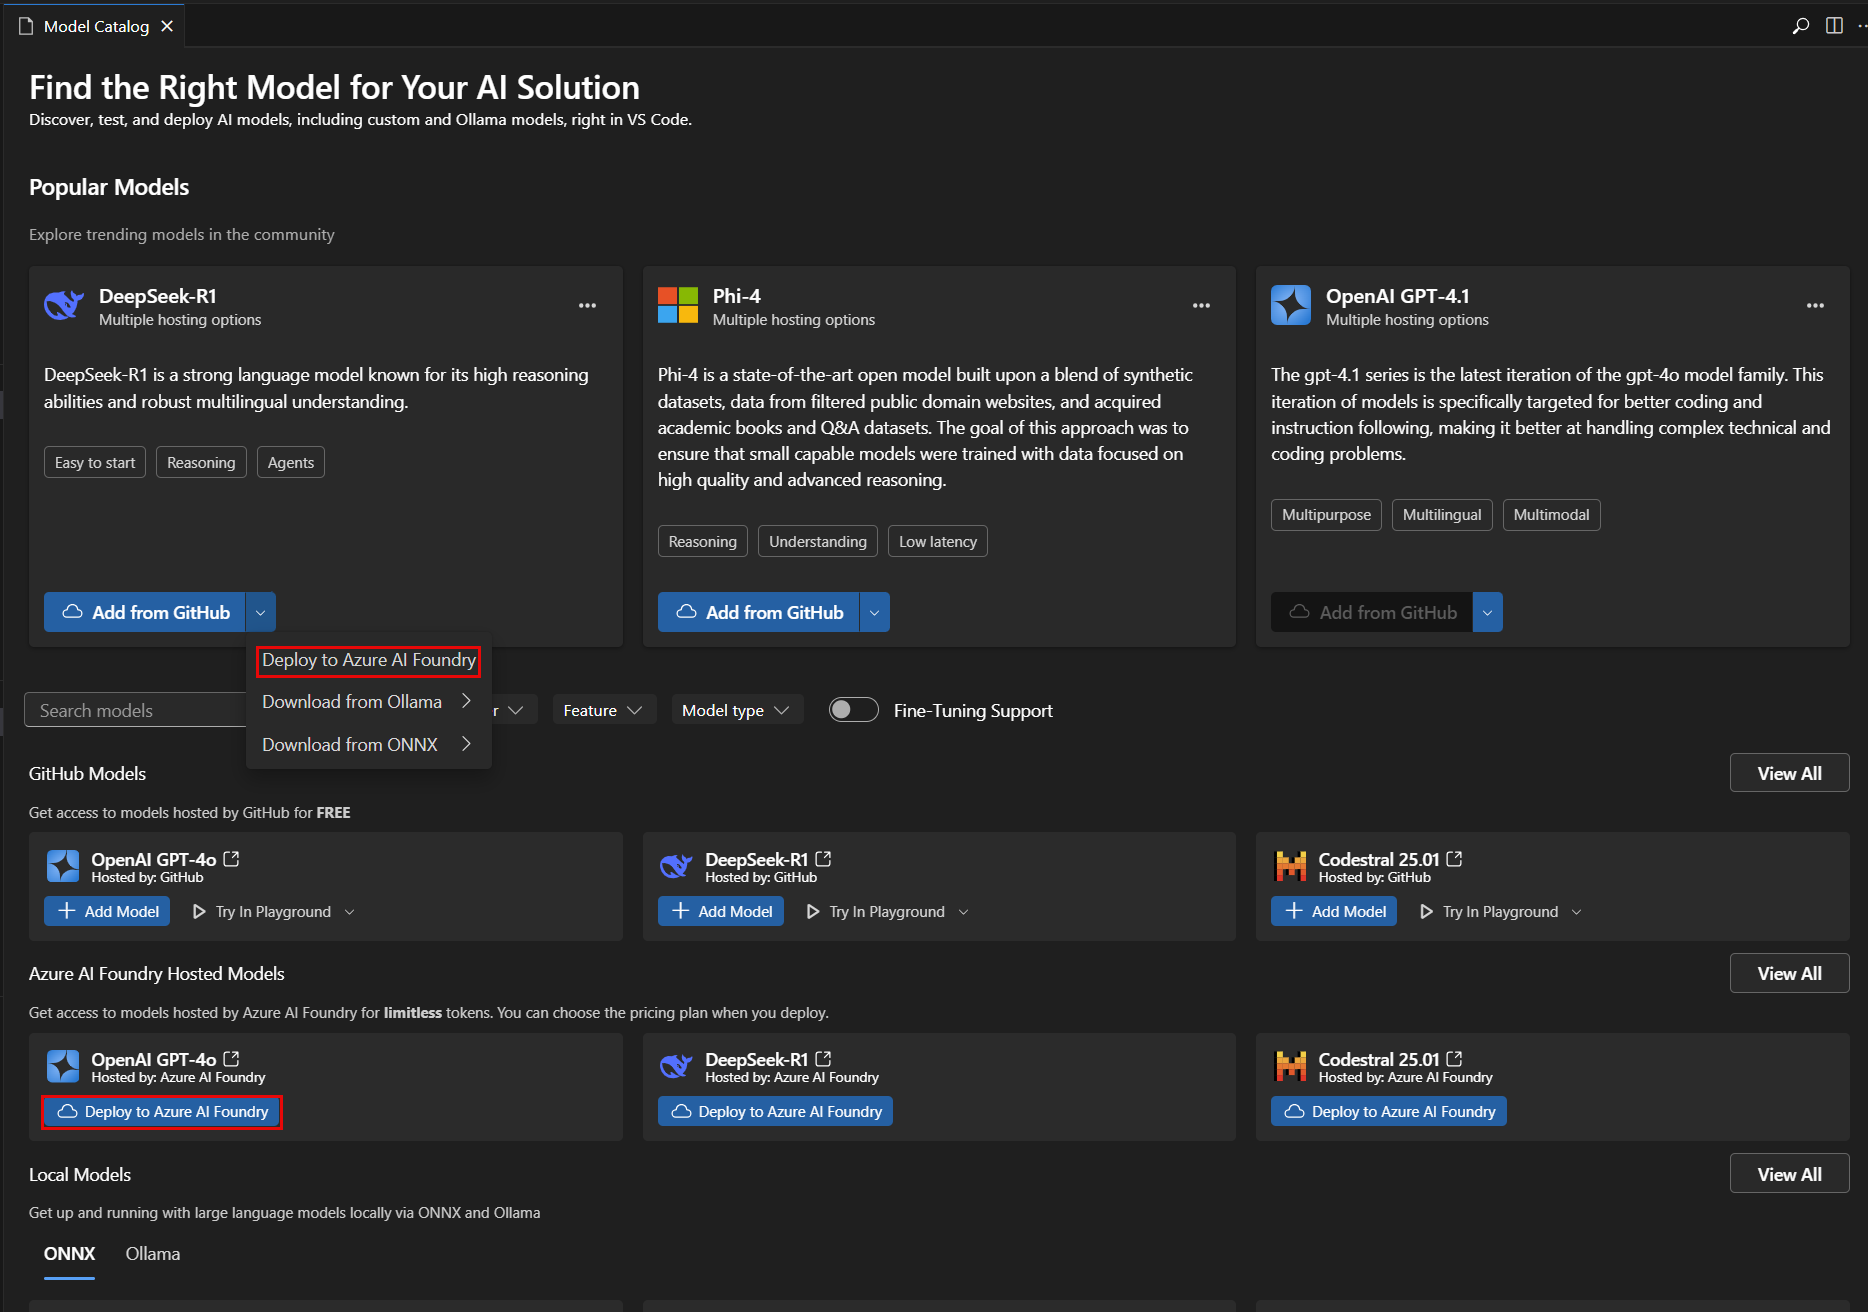Open ellipsis menu on OpenAI GPT-4.1 card
The width and height of the screenshot is (1868, 1312).
coord(1815,305)
